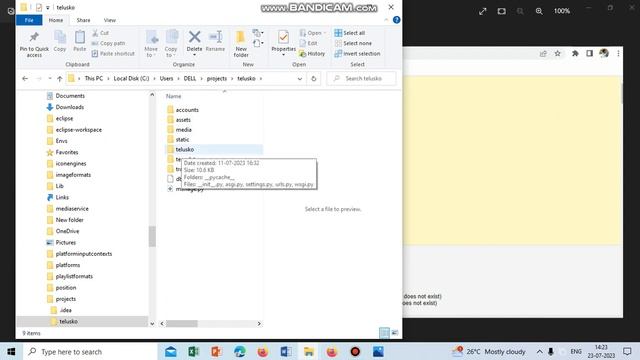Click Paste shortcut in ribbon
The height and width of the screenshot is (360, 640).
(x=113, y=53)
